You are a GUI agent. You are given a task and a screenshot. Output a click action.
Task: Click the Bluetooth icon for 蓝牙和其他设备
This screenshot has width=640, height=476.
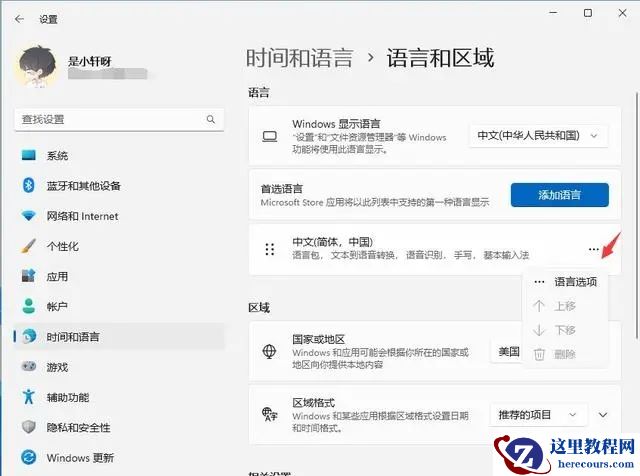(29, 185)
